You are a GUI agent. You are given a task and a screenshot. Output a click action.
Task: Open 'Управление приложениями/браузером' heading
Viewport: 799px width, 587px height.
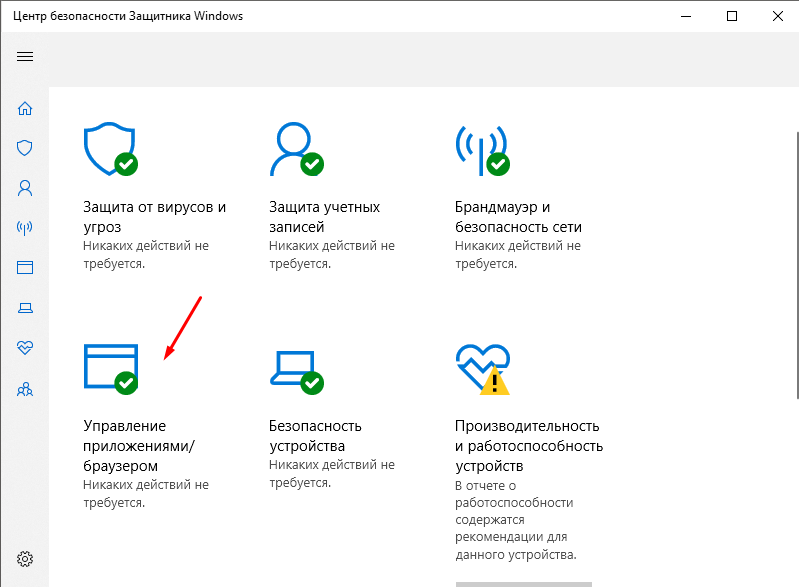pyautogui.click(x=139, y=446)
